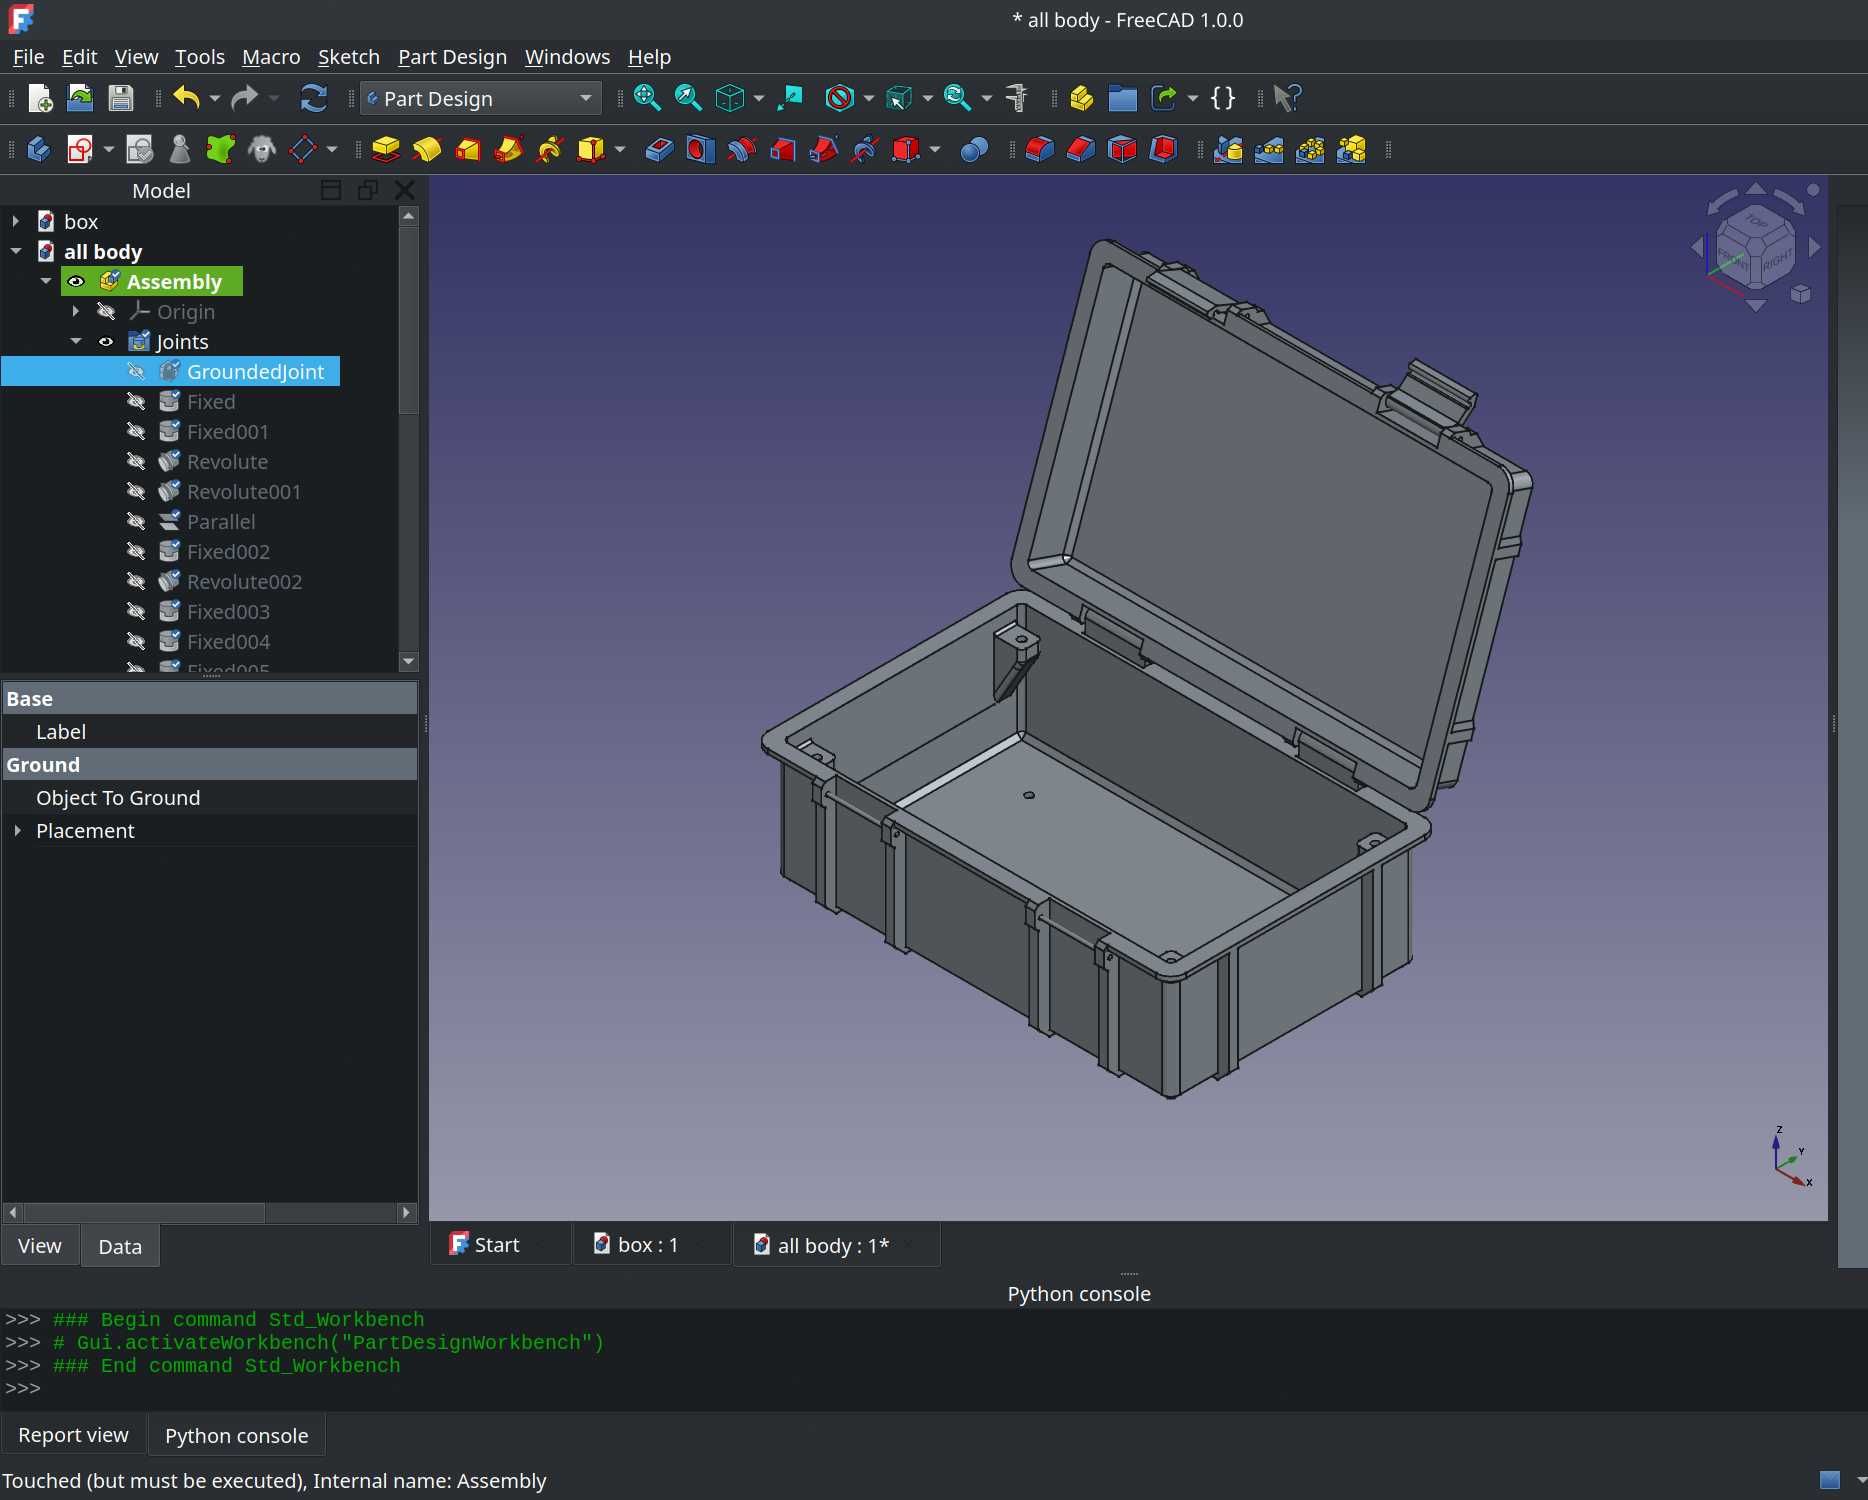1868x1500 pixels.
Task: Create a new Body
Action: (x=39, y=150)
